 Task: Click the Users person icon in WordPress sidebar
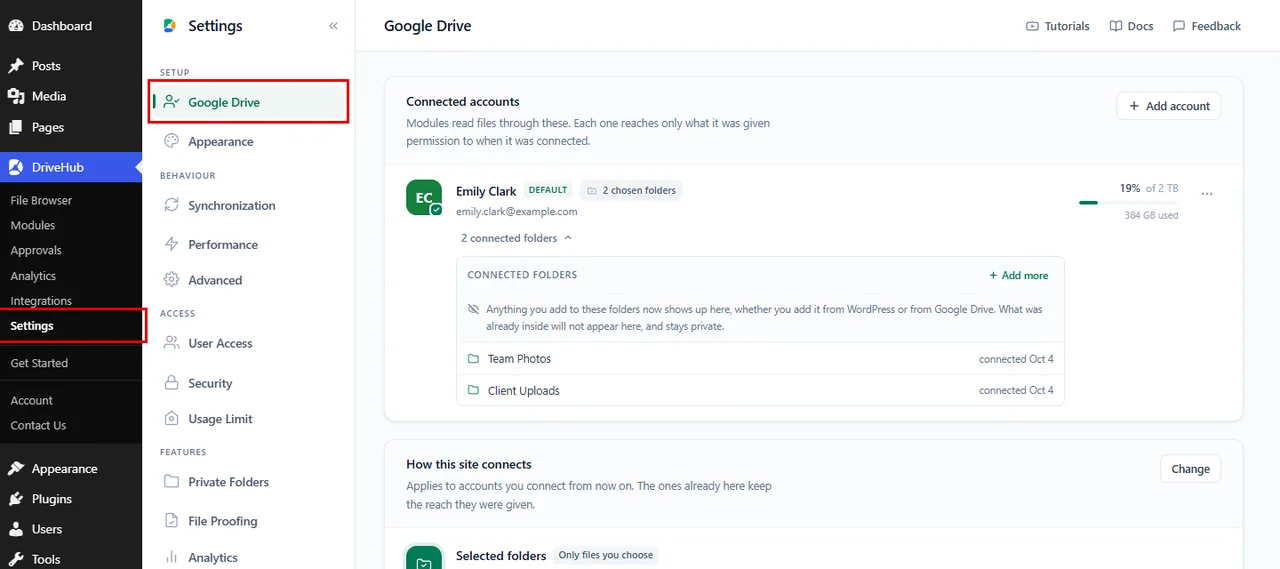(x=16, y=529)
